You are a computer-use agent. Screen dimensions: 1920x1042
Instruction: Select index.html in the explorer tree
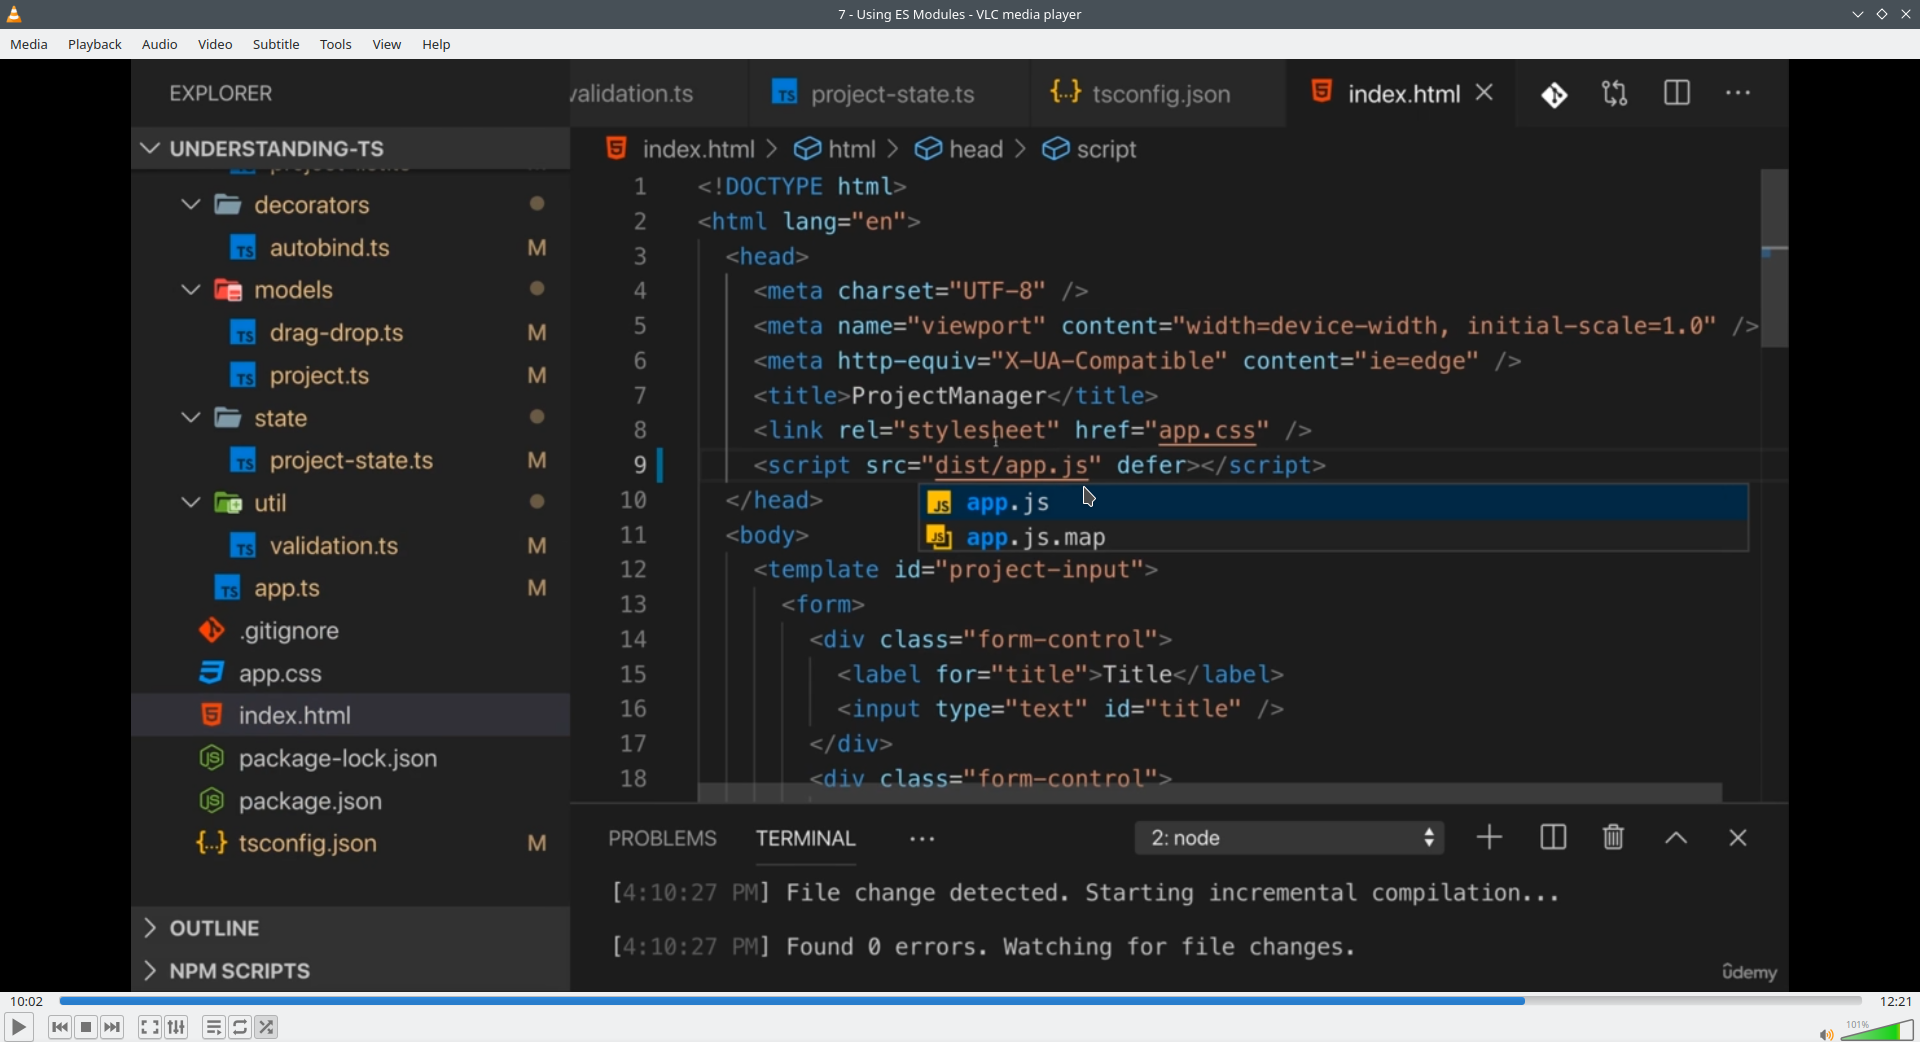click(x=350, y=716)
